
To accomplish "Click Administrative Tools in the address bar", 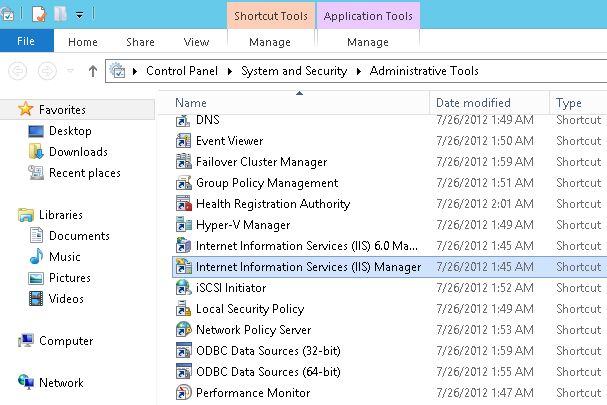I will (x=424, y=71).
